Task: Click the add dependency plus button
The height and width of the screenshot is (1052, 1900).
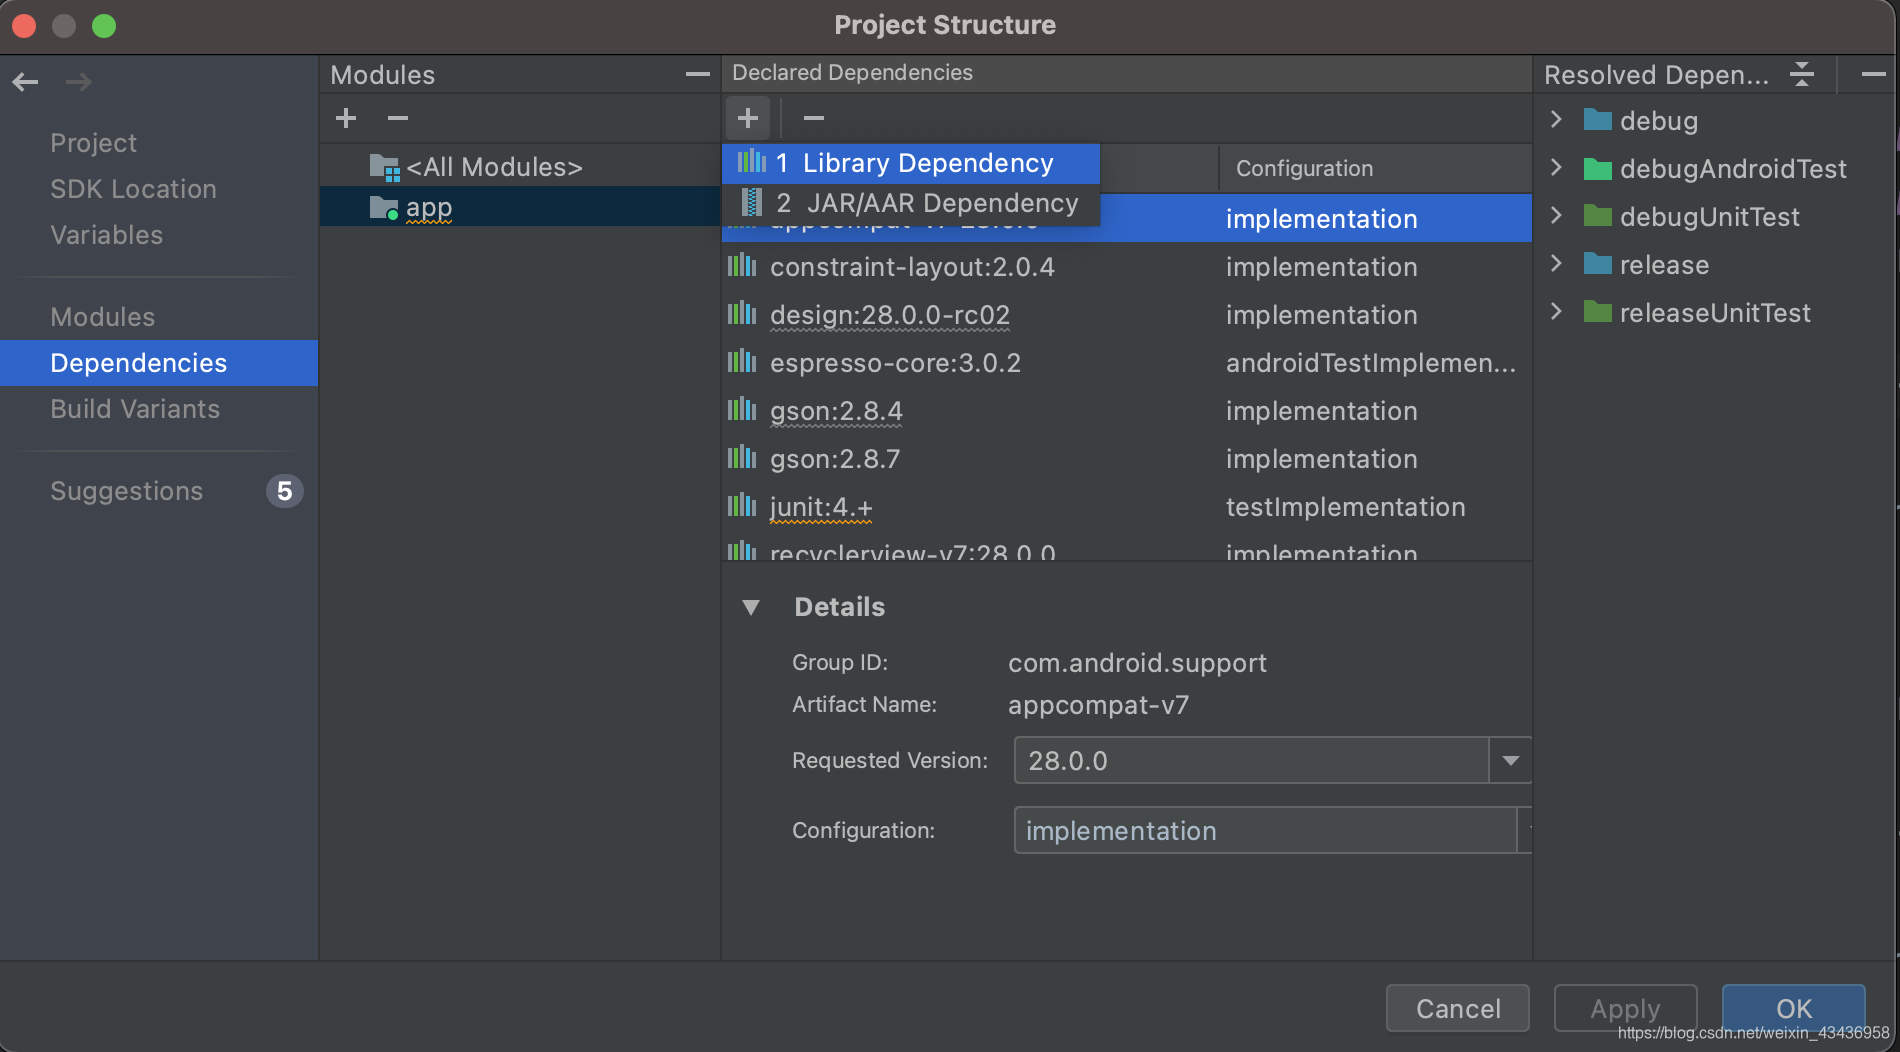Action: (x=748, y=118)
